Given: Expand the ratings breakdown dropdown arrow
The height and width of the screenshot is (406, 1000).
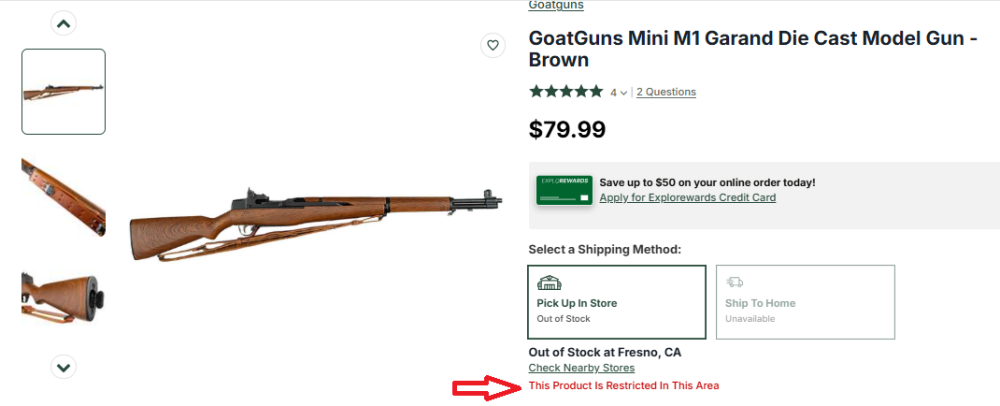Looking at the screenshot, I should [x=624, y=93].
